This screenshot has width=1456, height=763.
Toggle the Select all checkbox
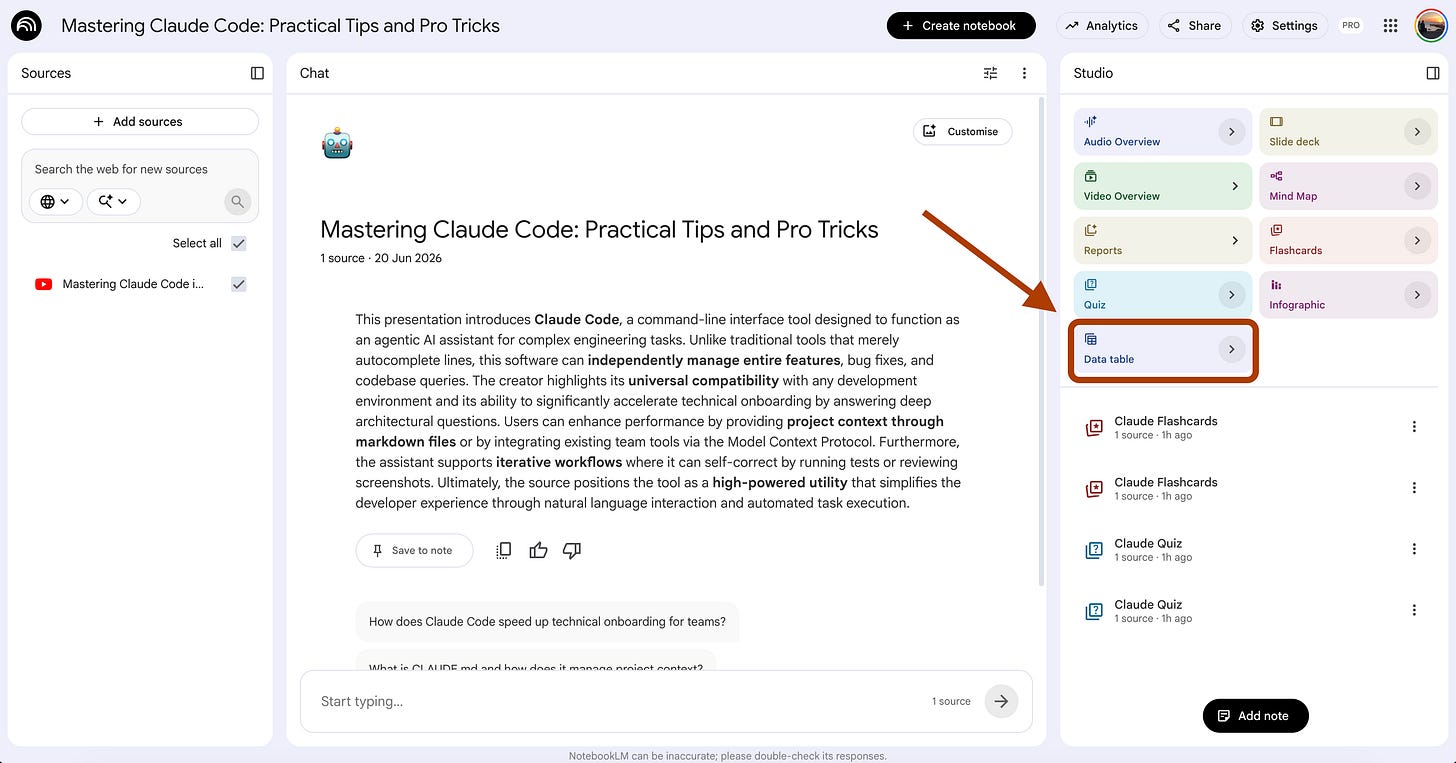pyautogui.click(x=238, y=243)
